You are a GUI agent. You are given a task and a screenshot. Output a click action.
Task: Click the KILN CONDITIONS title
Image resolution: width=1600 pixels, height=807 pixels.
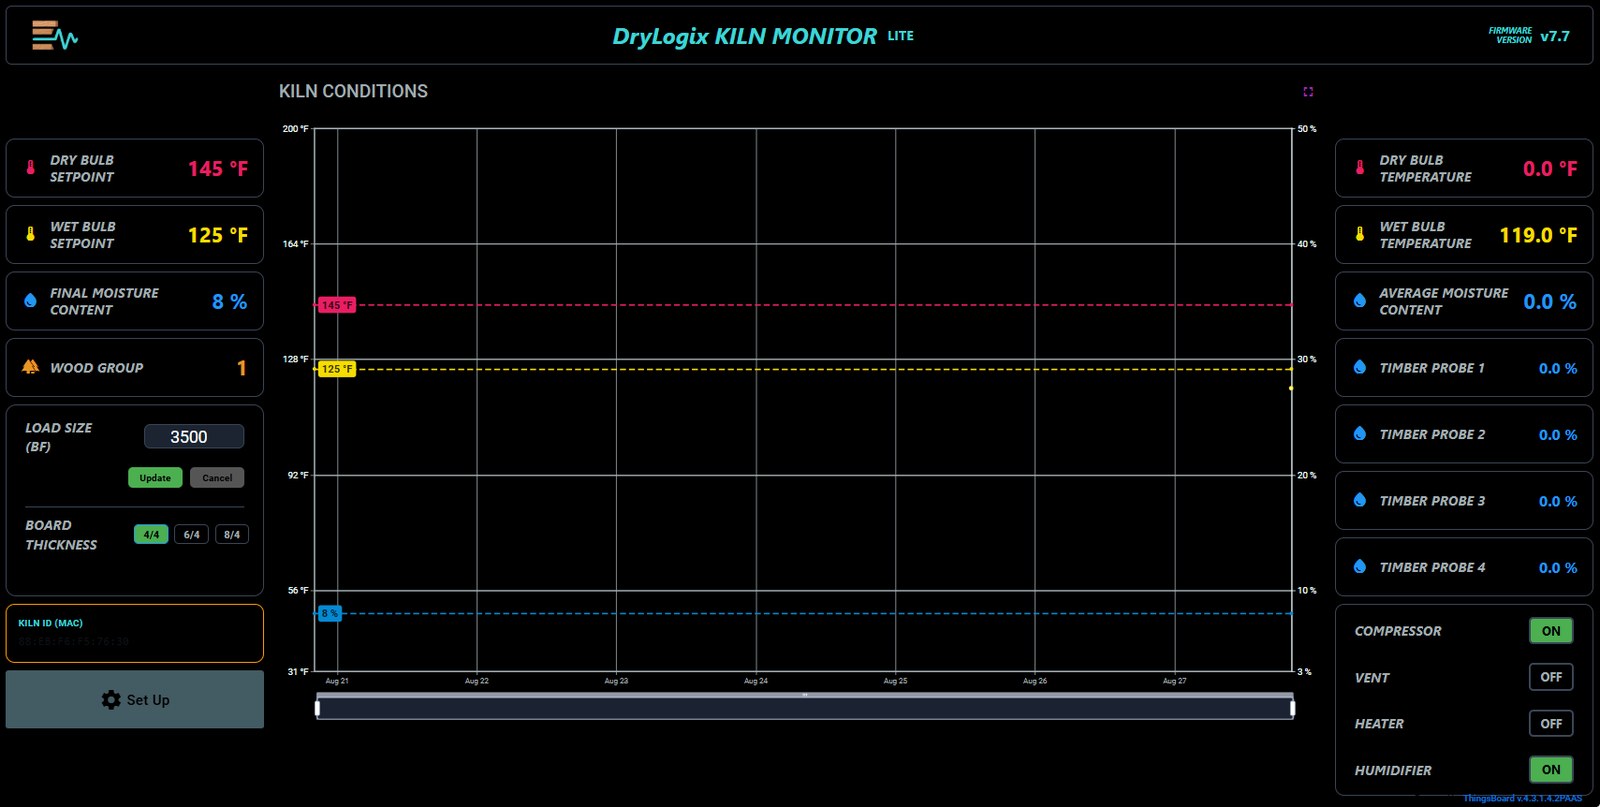tap(353, 91)
